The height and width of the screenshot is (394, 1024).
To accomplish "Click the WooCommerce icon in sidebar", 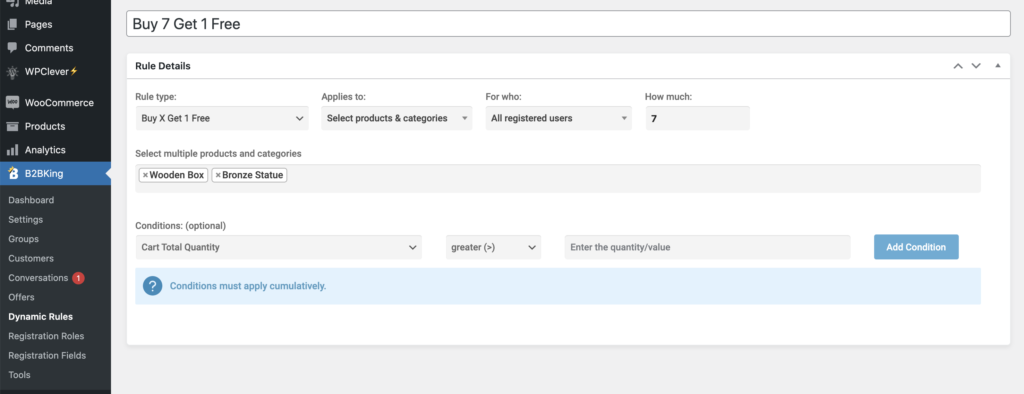I will pyautogui.click(x=12, y=103).
